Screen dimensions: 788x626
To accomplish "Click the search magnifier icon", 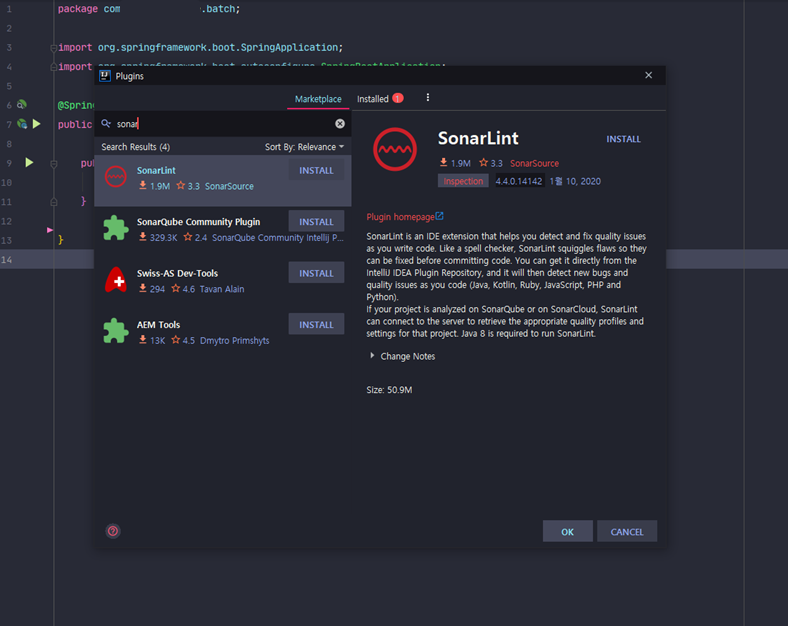I will [x=106, y=123].
